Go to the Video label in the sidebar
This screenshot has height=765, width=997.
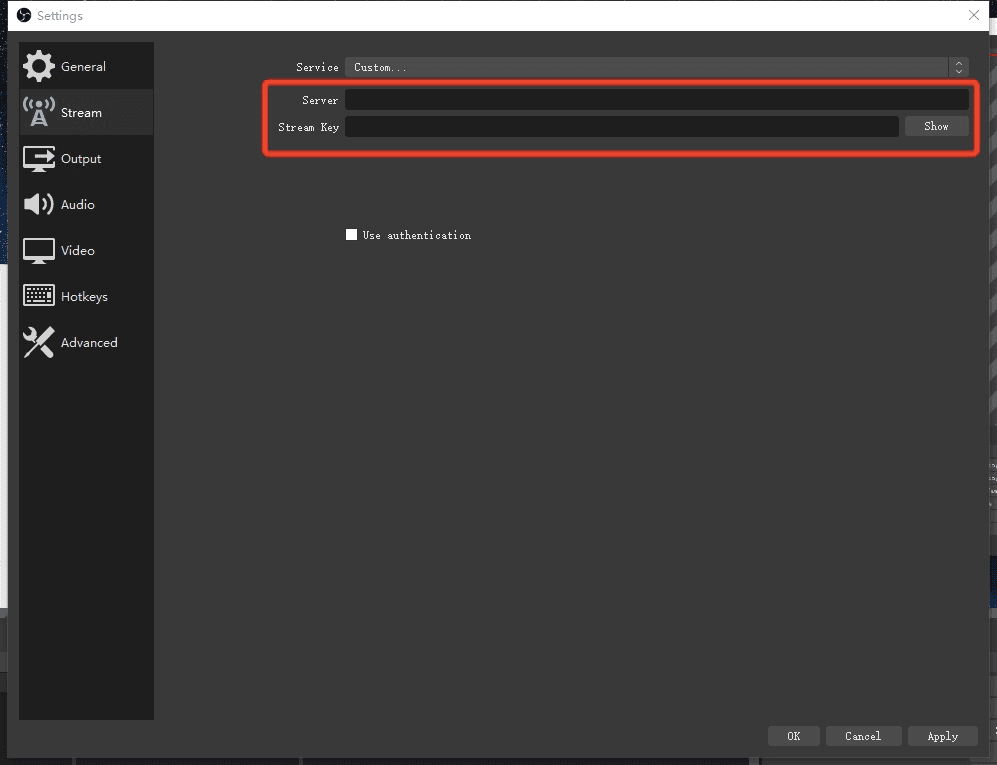coord(78,251)
